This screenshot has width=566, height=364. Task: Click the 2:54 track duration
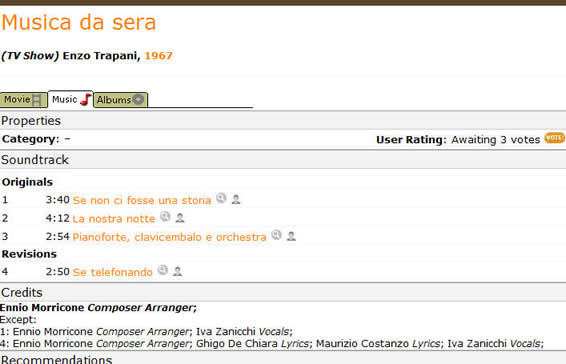click(x=57, y=237)
